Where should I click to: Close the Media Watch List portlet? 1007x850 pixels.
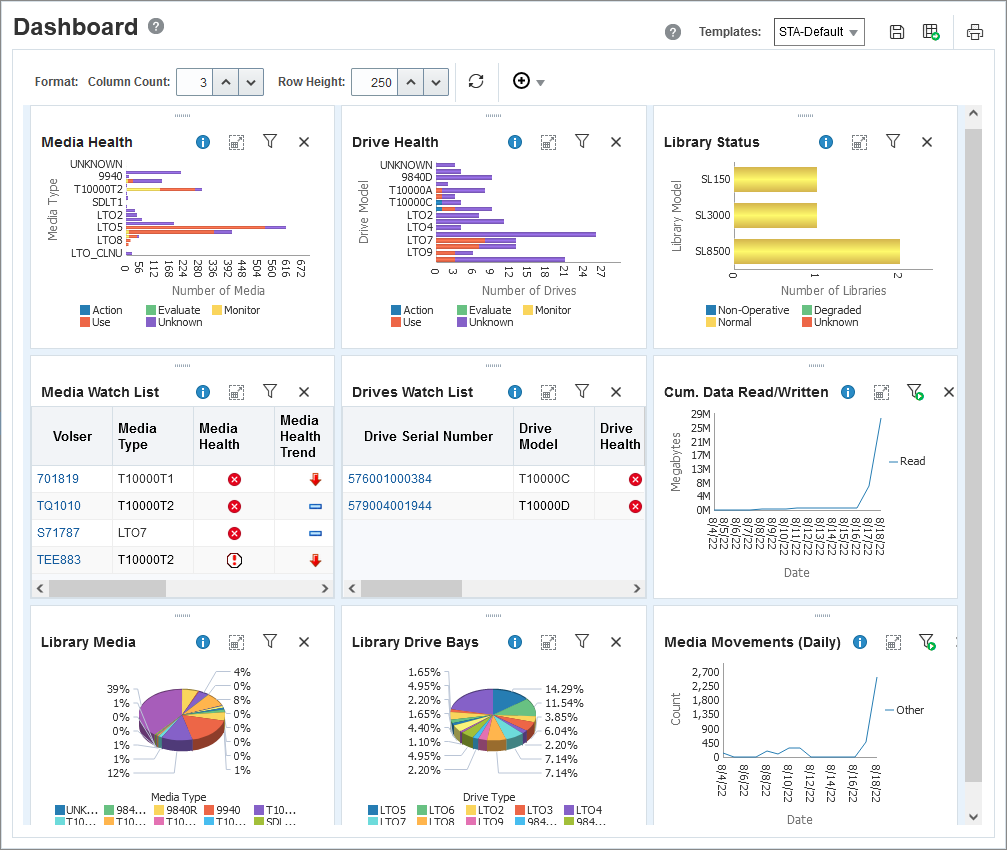point(304,392)
